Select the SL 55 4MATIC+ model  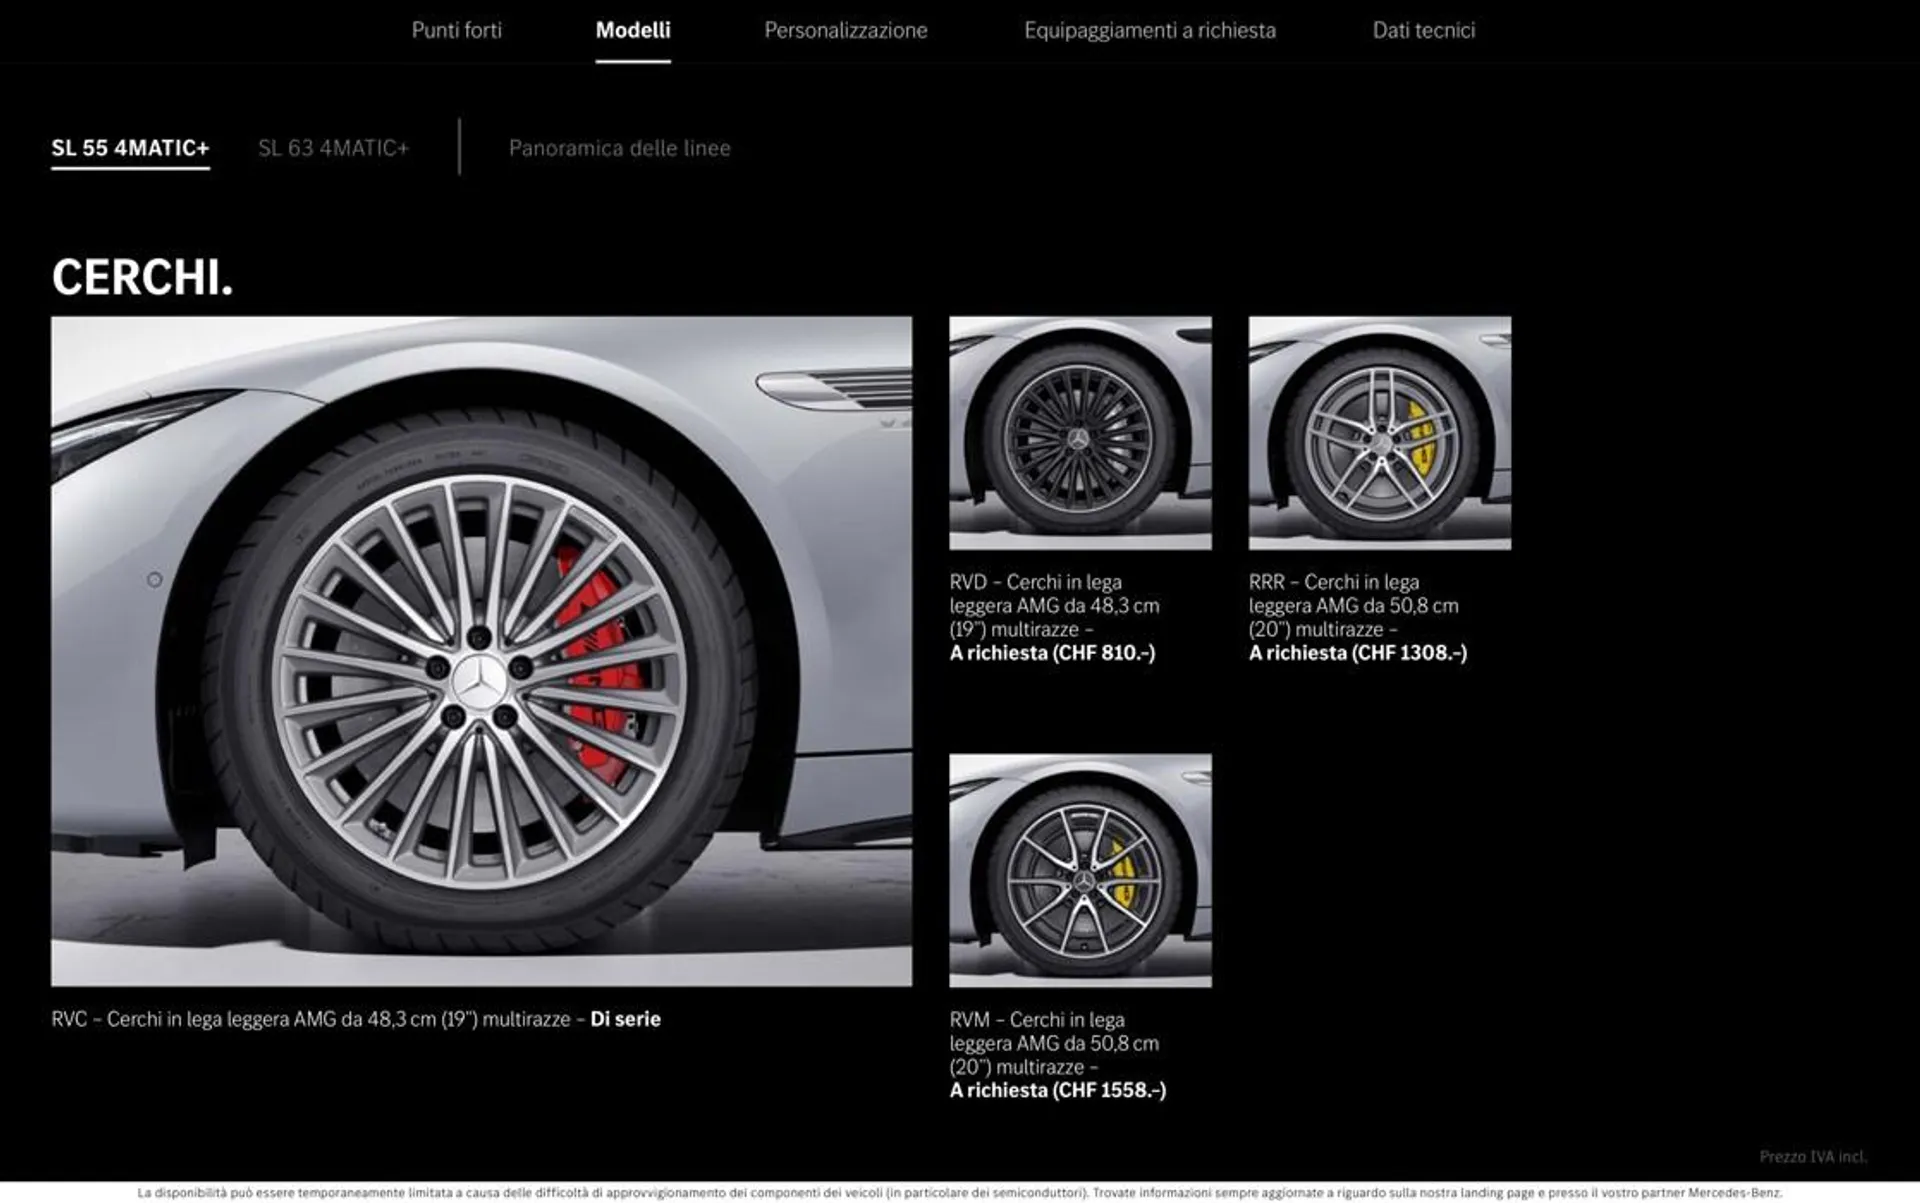point(131,148)
